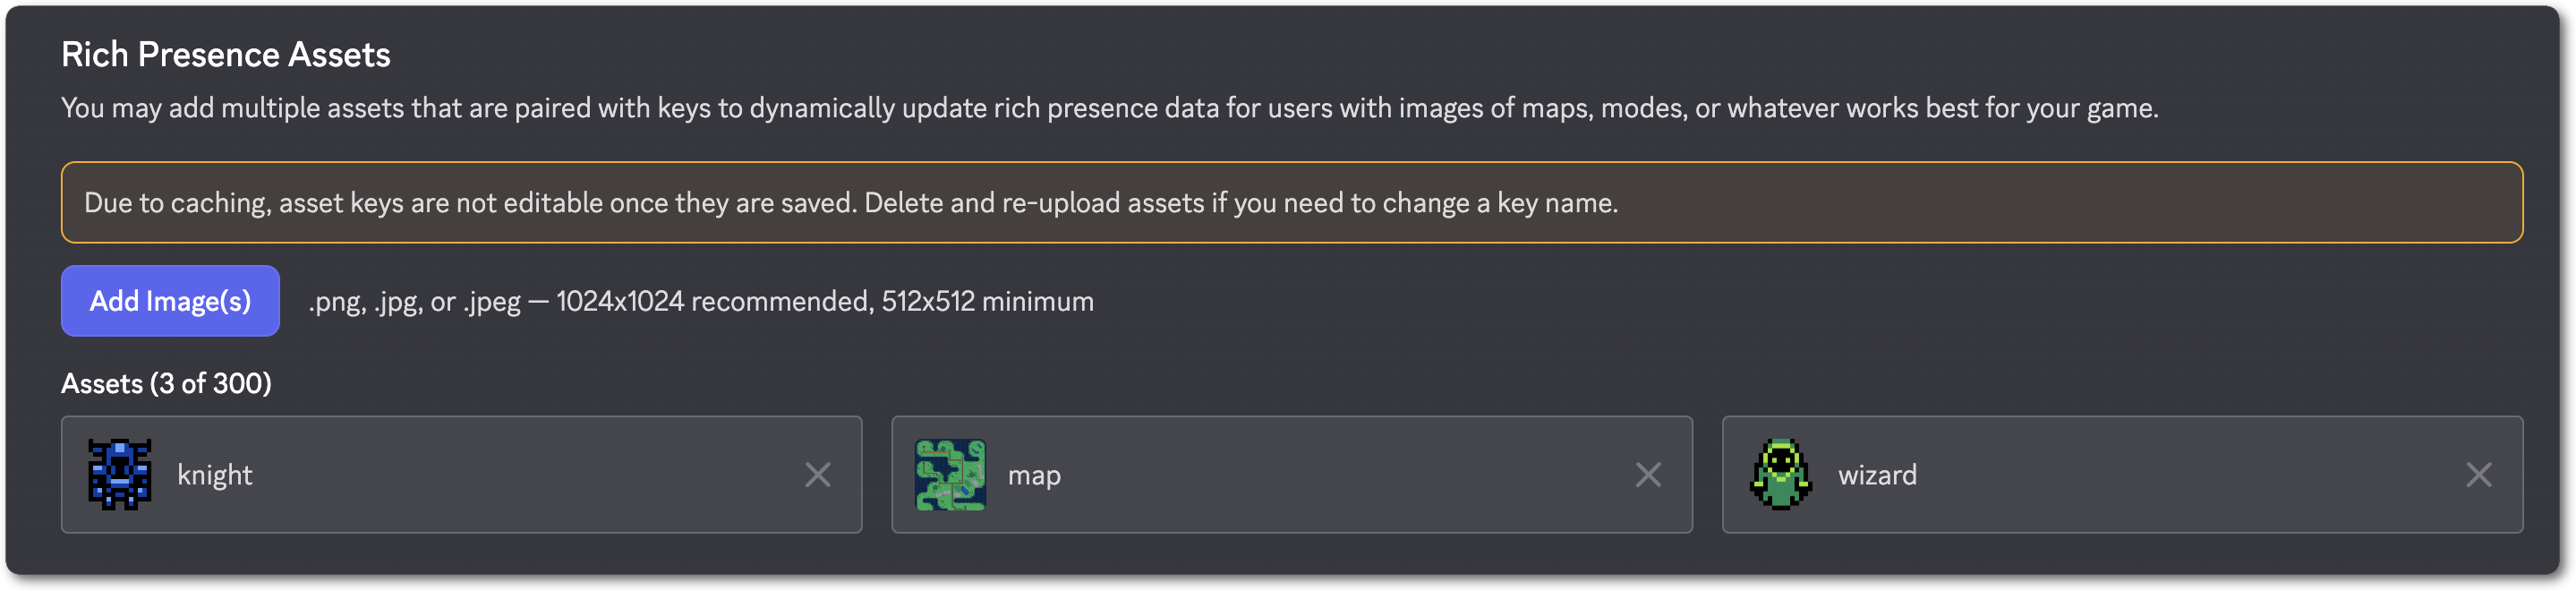Click the image format requirements text
2576x591 pixels.
(701, 301)
